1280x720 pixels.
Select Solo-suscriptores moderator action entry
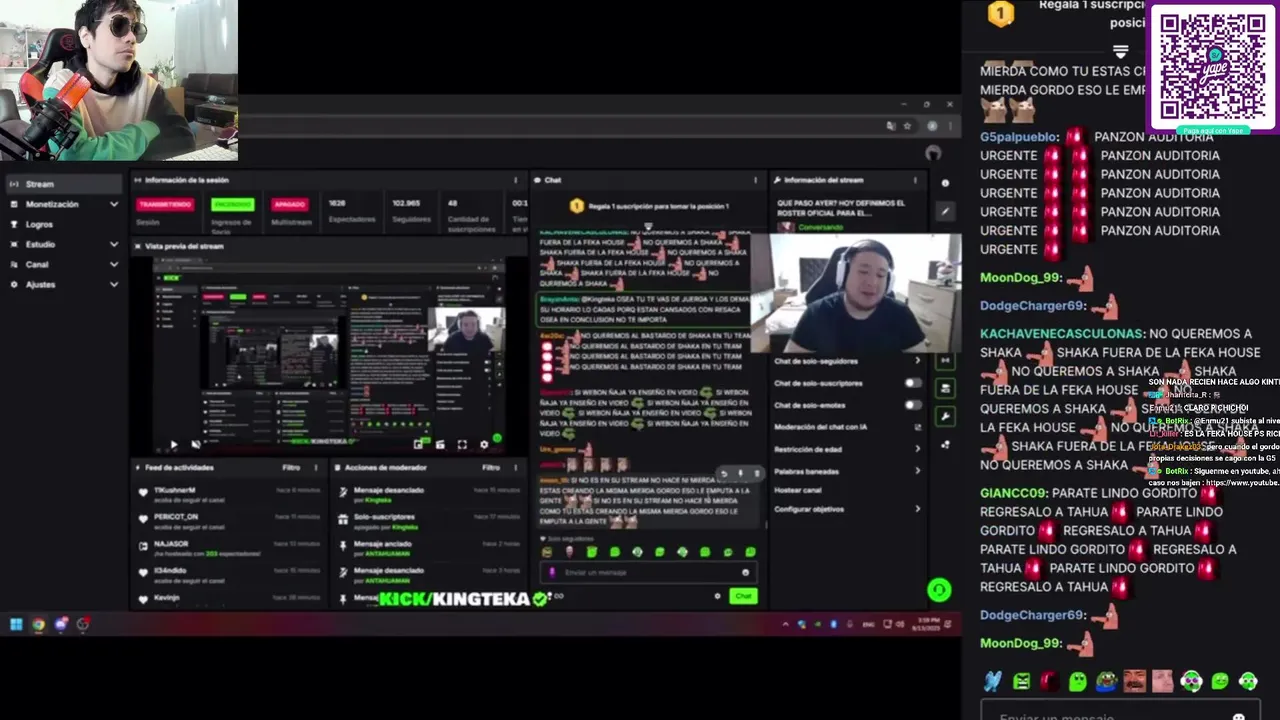[430, 520]
